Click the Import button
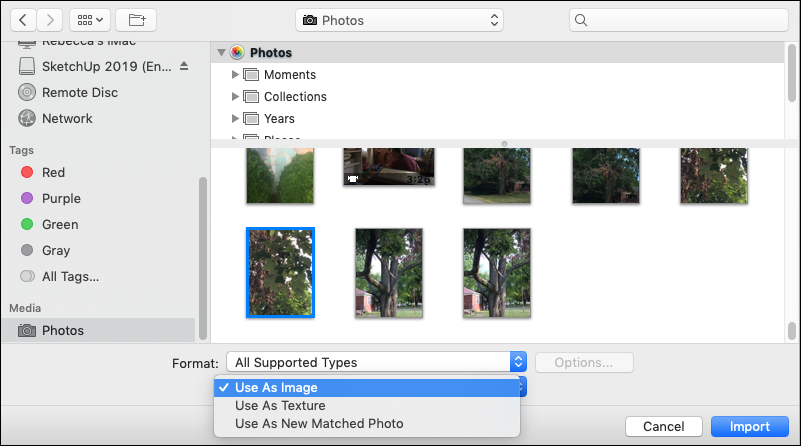 click(749, 427)
